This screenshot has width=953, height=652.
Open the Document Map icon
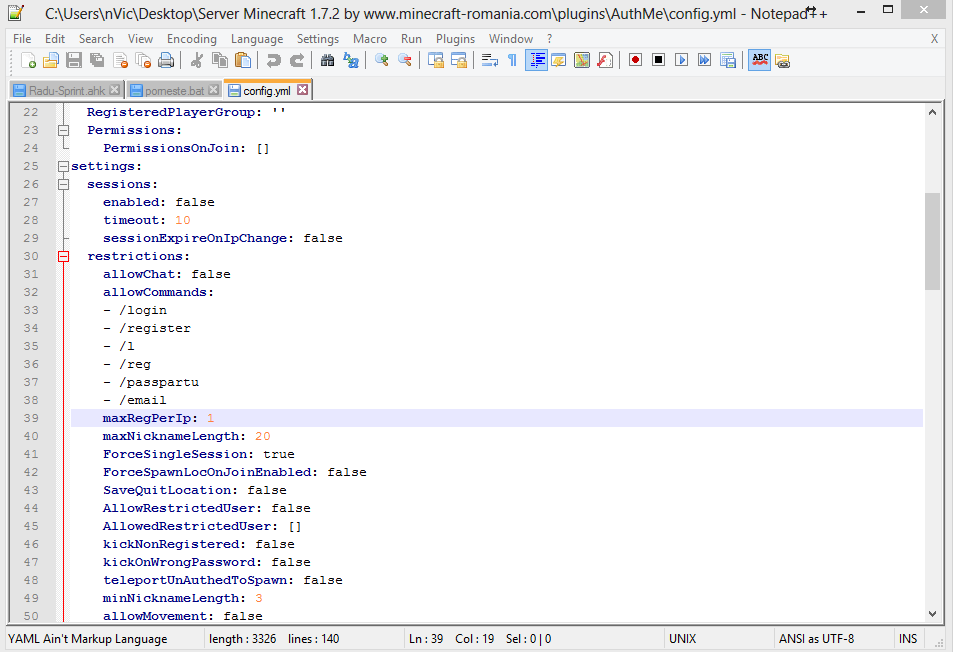pyautogui.click(x=582, y=60)
